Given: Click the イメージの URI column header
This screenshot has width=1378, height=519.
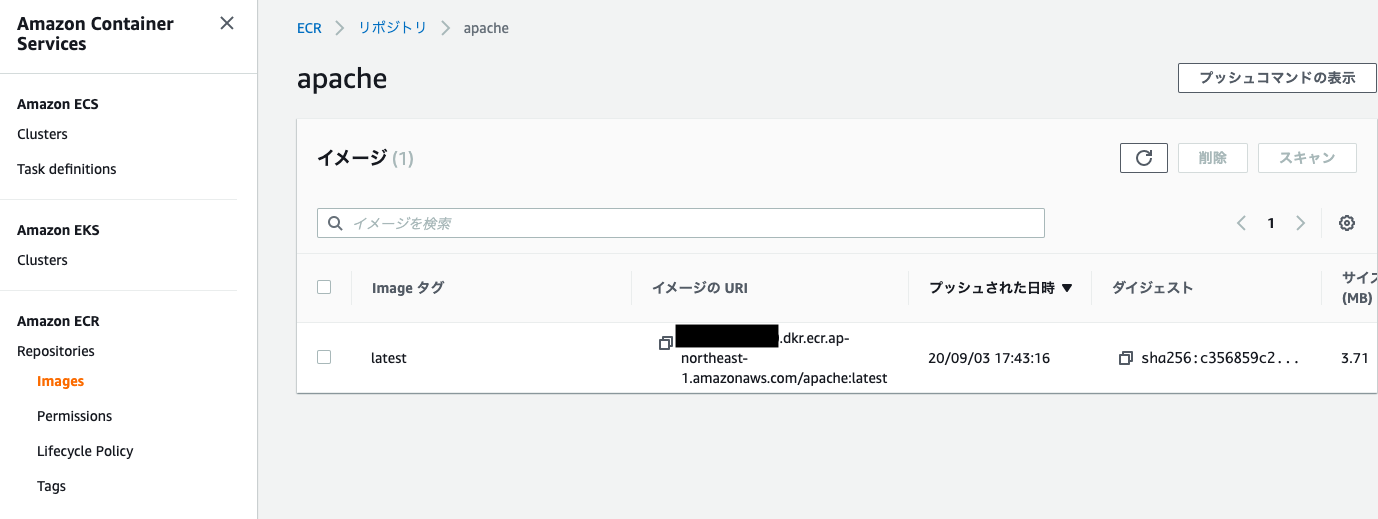Looking at the screenshot, I should pyautogui.click(x=700, y=288).
